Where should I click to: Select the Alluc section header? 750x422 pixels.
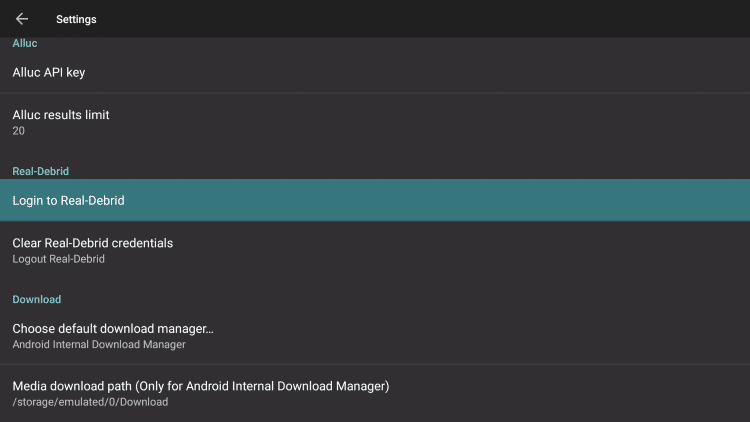(x=25, y=43)
